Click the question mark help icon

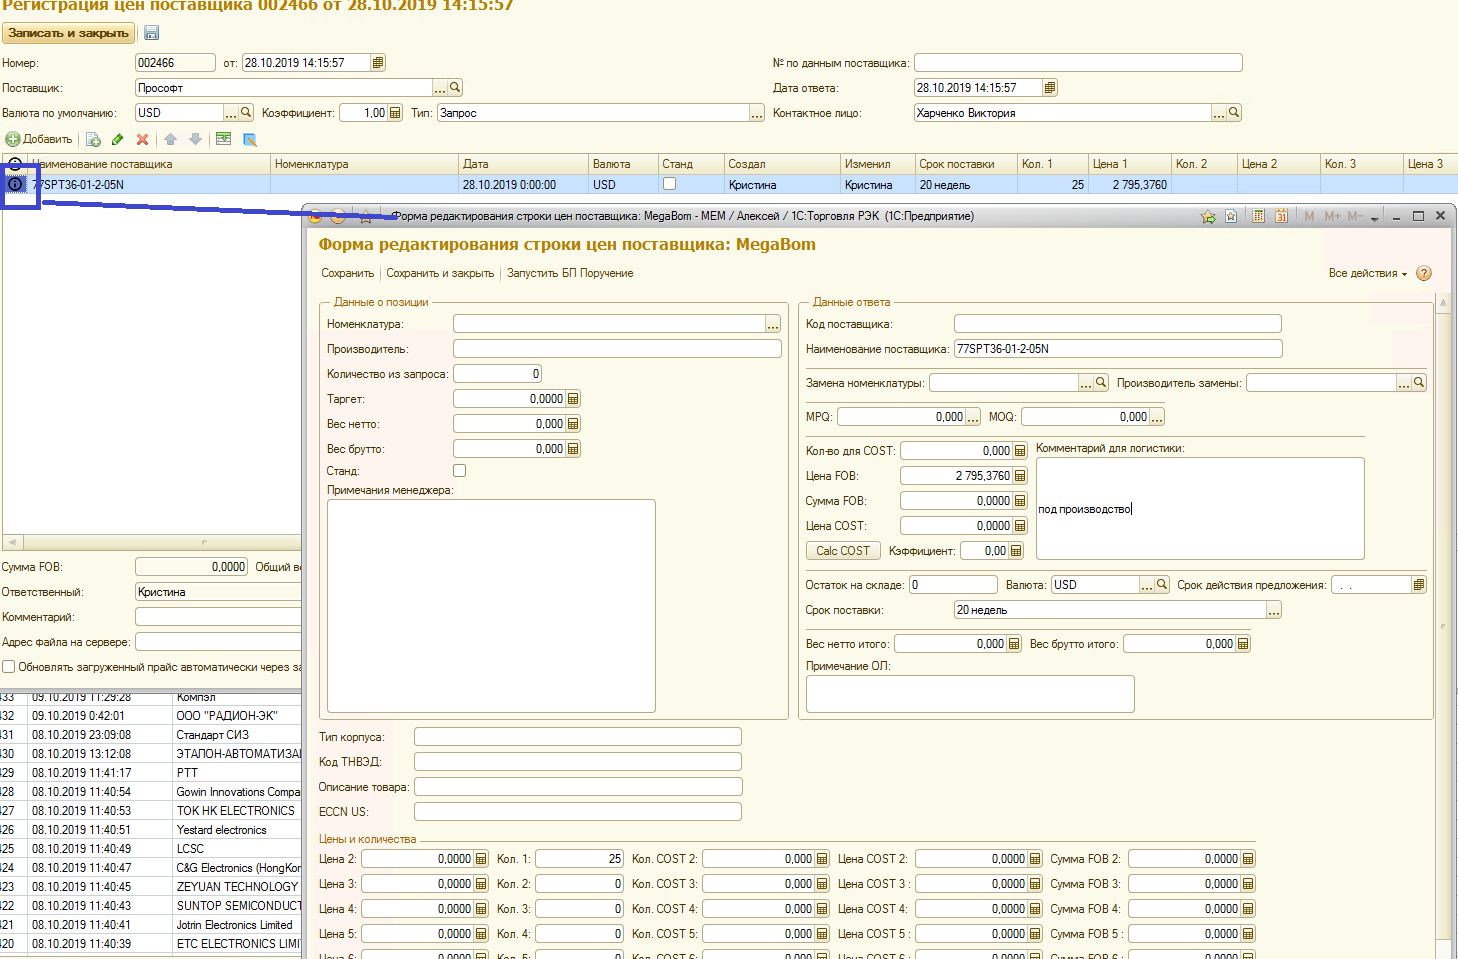point(1424,273)
